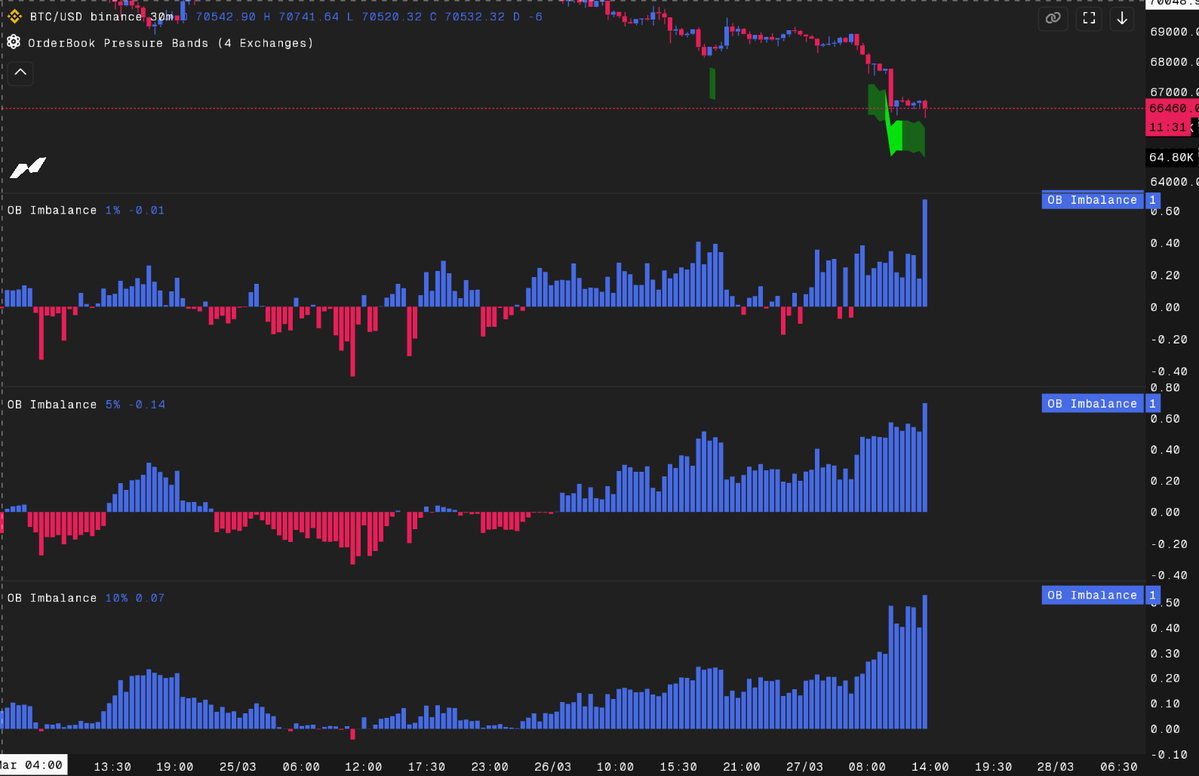Image resolution: width=1199 pixels, height=776 pixels.
Task: Click OrderBook Pressure Bands (4 Exchanges) label
Action: tap(171, 43)
